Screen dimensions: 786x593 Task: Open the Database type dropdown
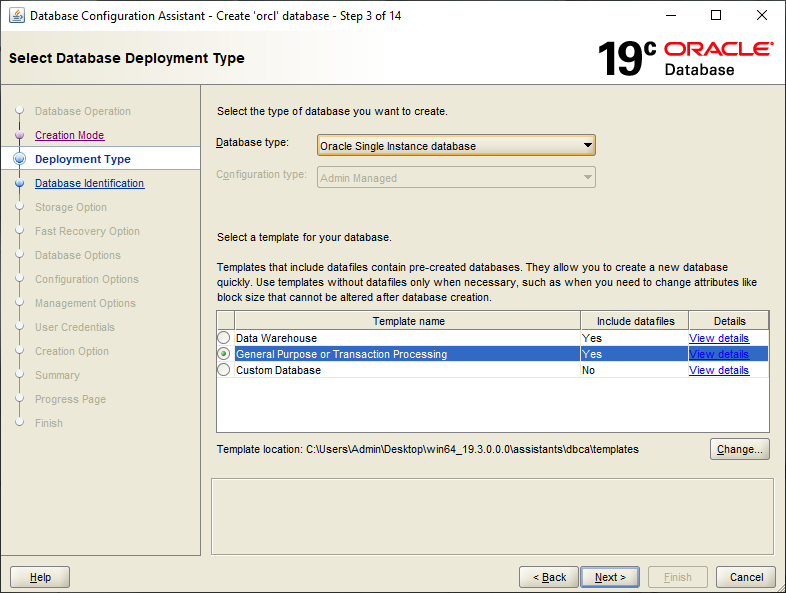(456, 146)
